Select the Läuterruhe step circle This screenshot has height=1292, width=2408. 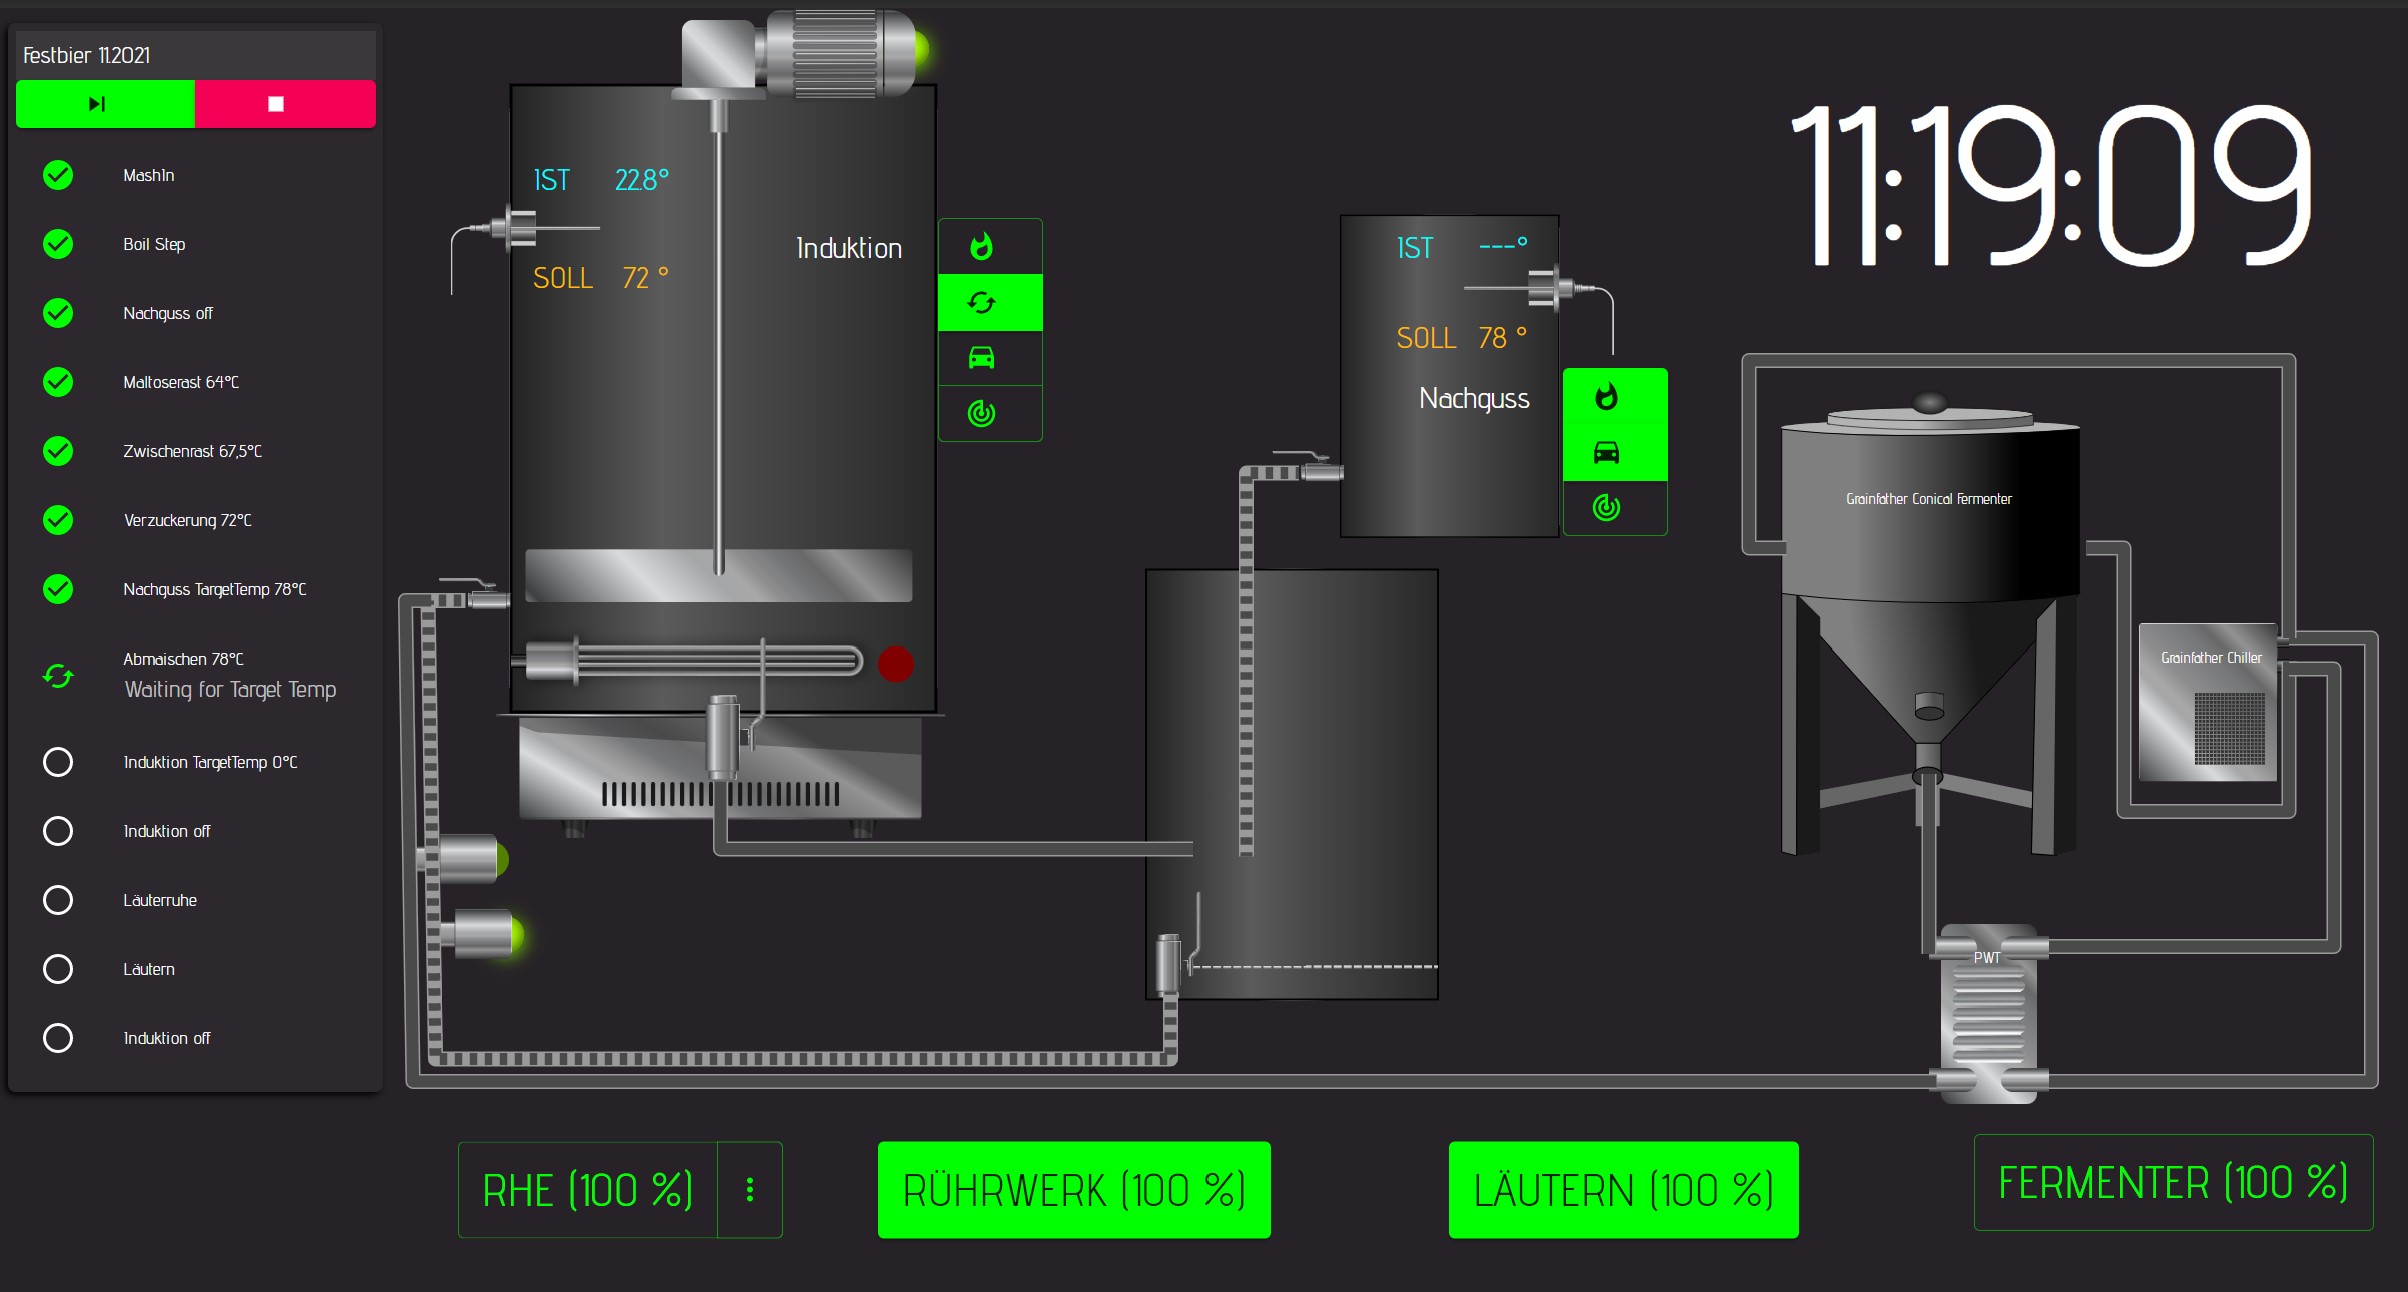58,900
